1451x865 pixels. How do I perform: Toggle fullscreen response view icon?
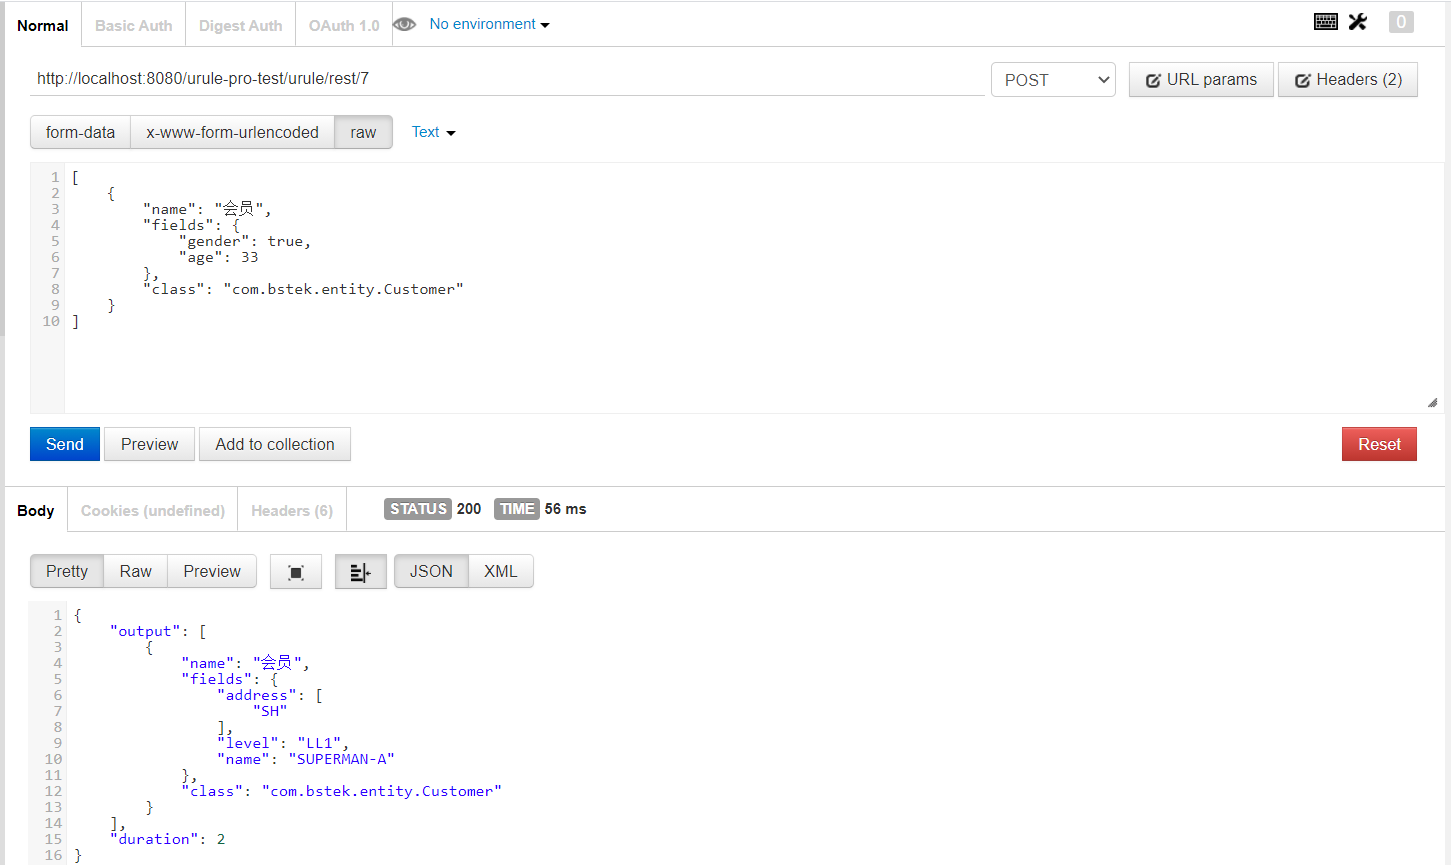[296, 572]
